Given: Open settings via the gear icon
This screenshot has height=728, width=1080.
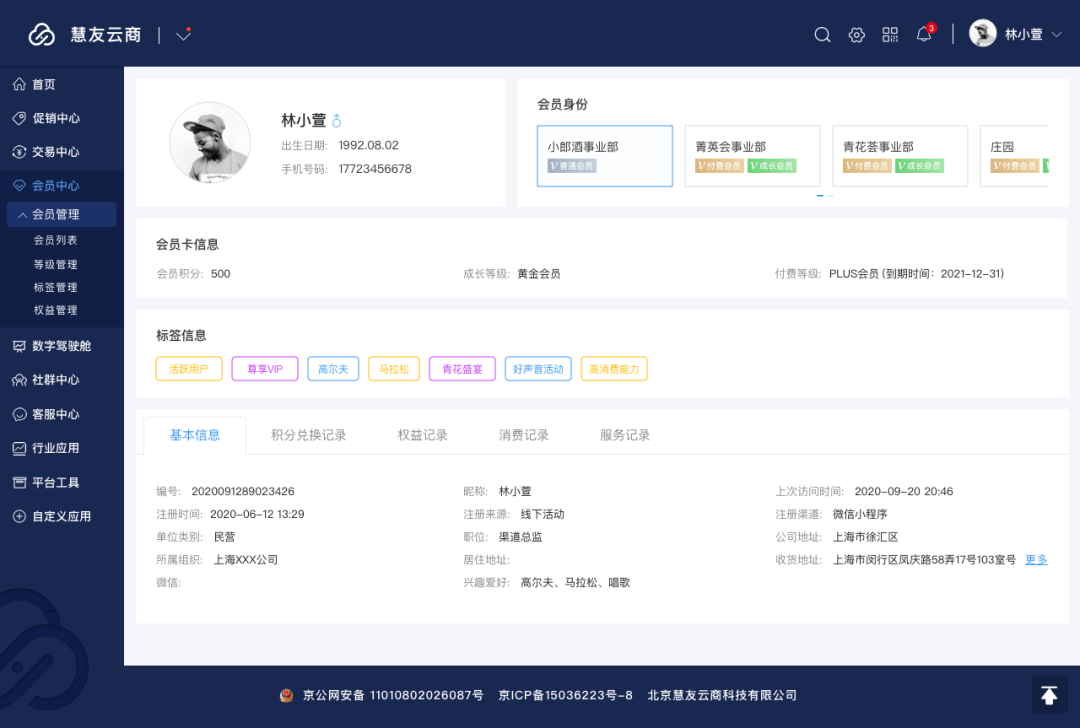Looking at the screenshot, I should coord(856,34).
